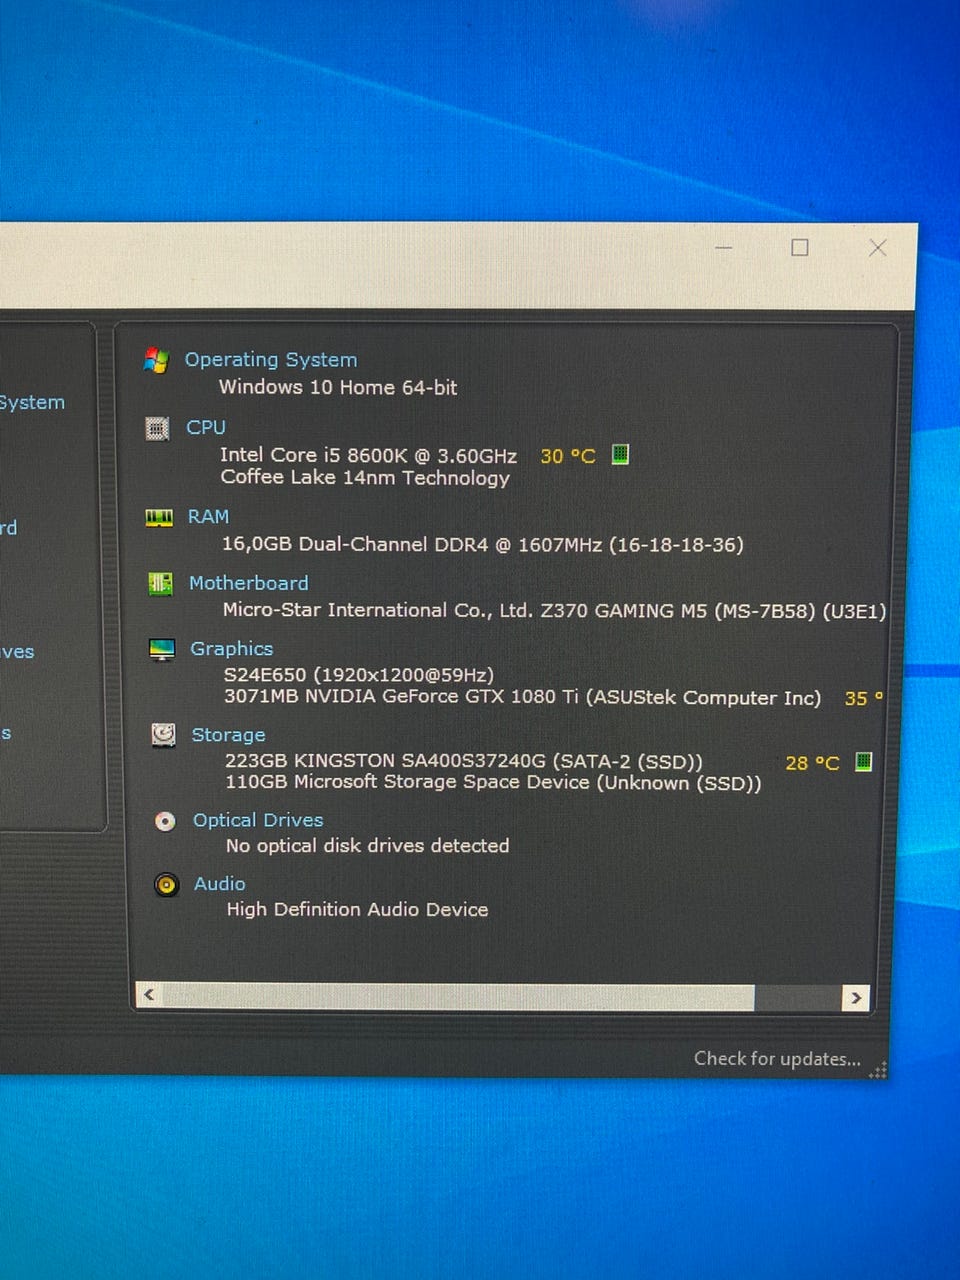Select S24E650 (1920x1200@59Hz) monitor text
Image resolution: width=960 pixels, height=1280 pixels.
(x=359, y=675)
